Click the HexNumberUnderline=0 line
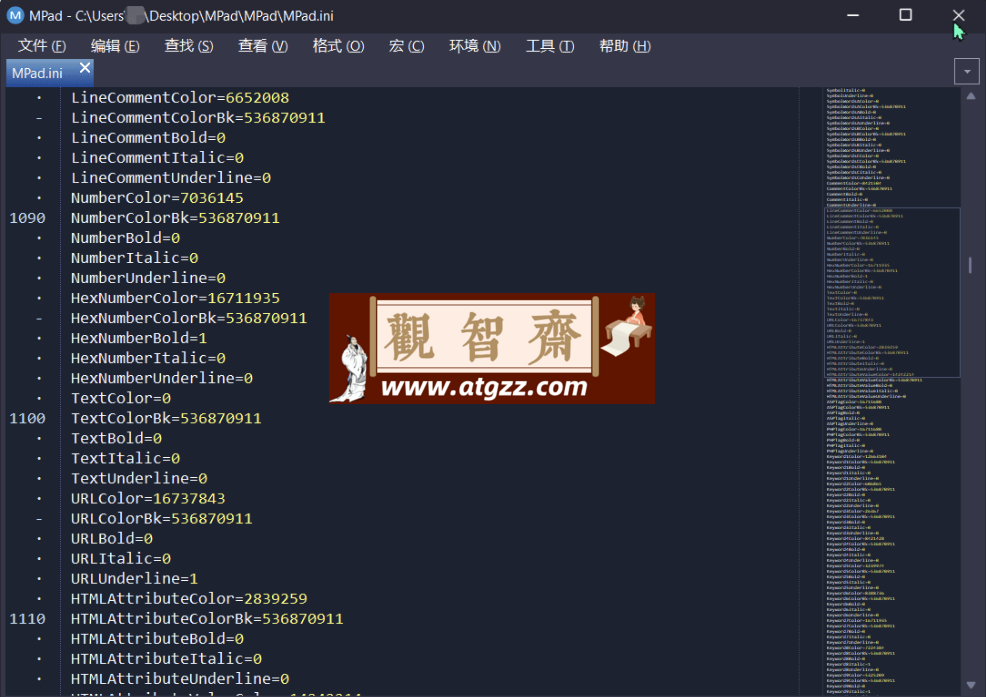Screen dimensions: 986x697 (162, 379)
